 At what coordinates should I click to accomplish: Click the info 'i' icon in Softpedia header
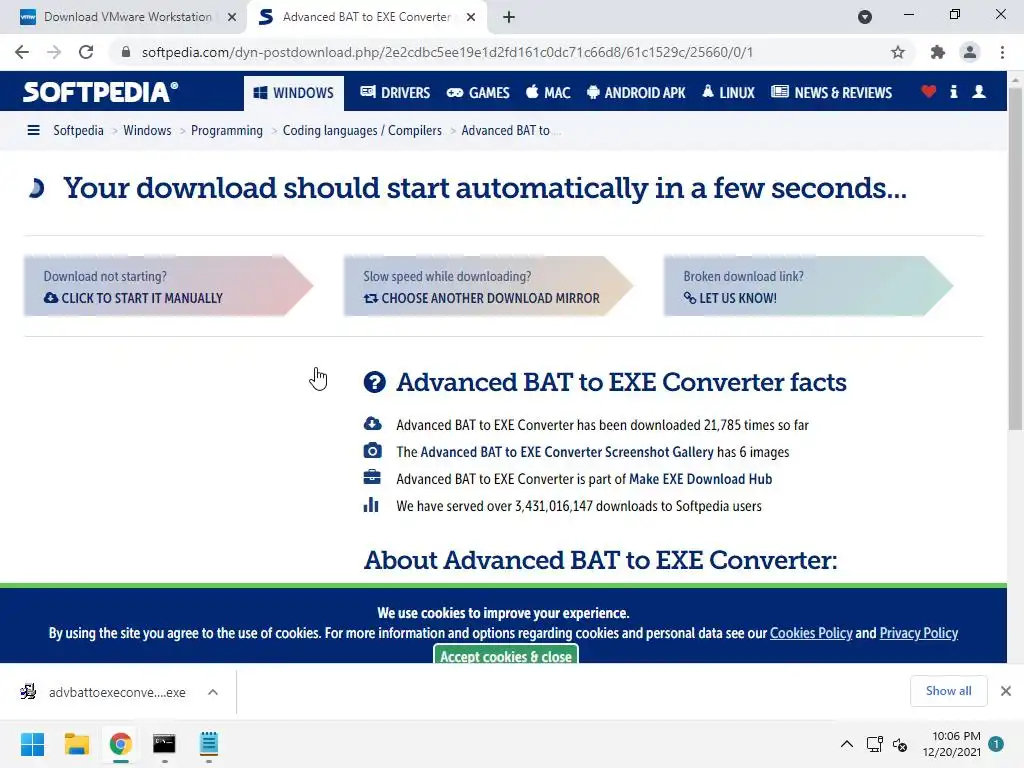click(x=953, y=91)
